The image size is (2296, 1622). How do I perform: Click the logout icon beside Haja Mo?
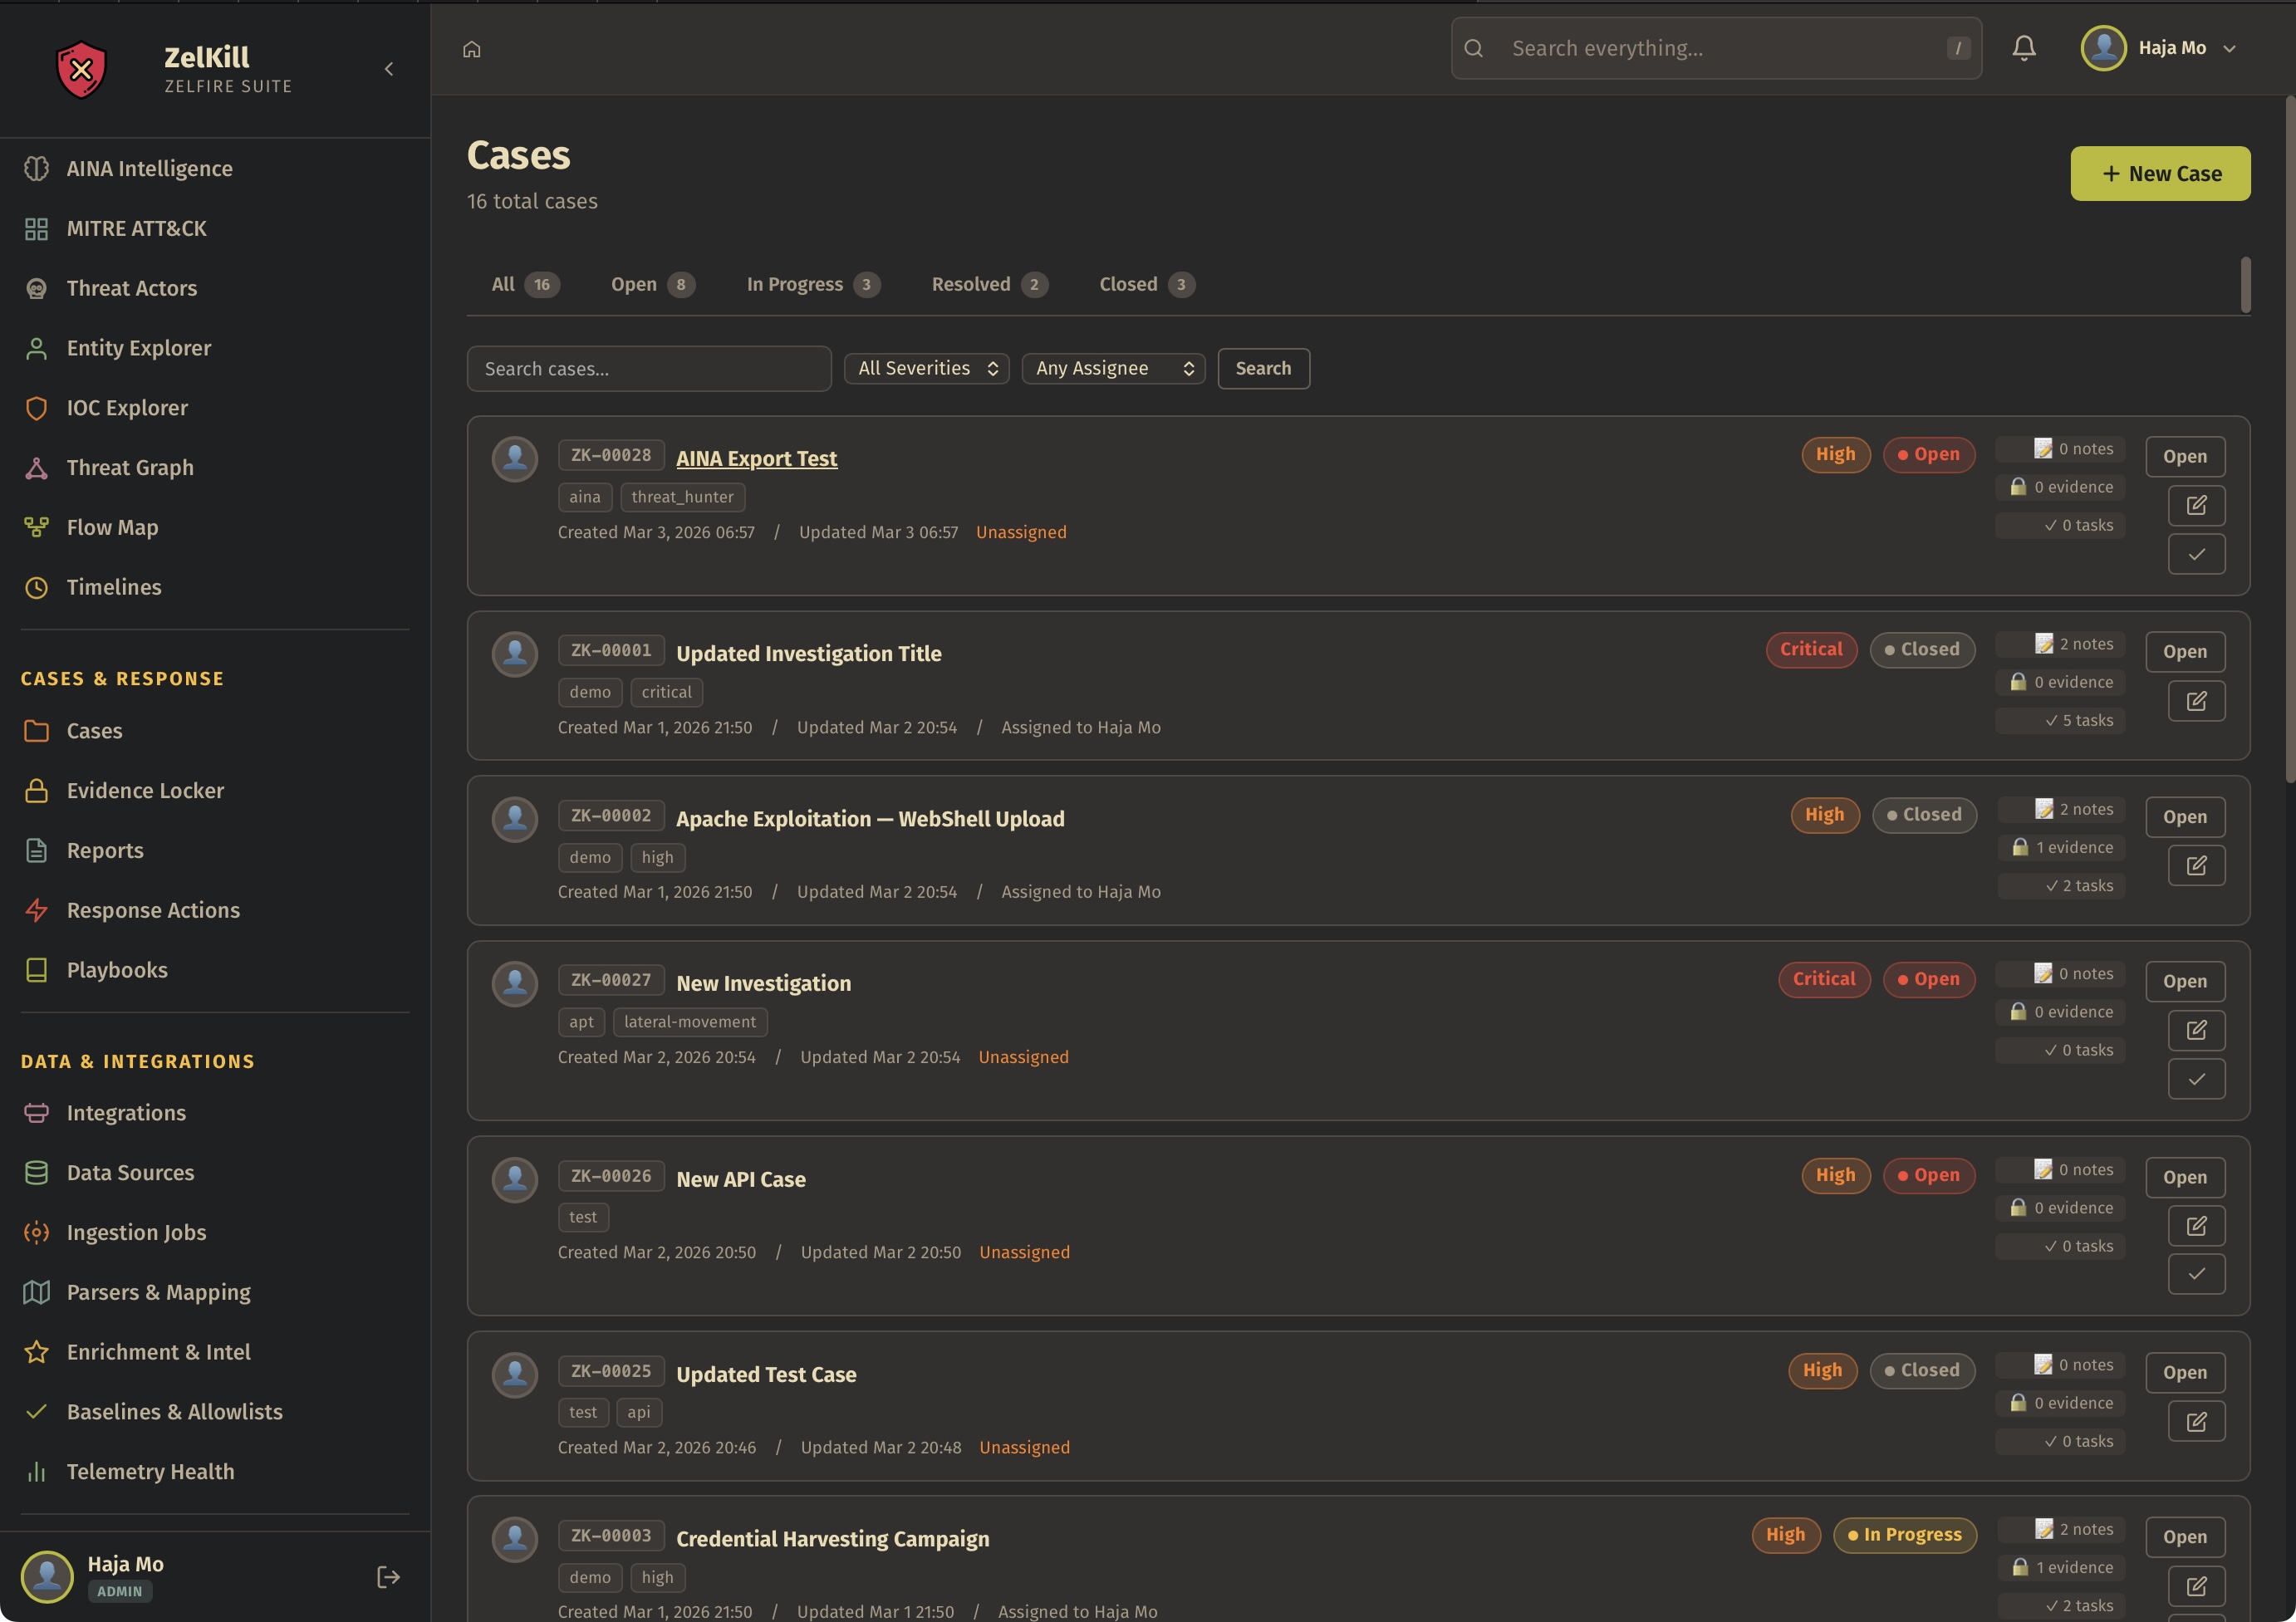tap(388, 1577)
